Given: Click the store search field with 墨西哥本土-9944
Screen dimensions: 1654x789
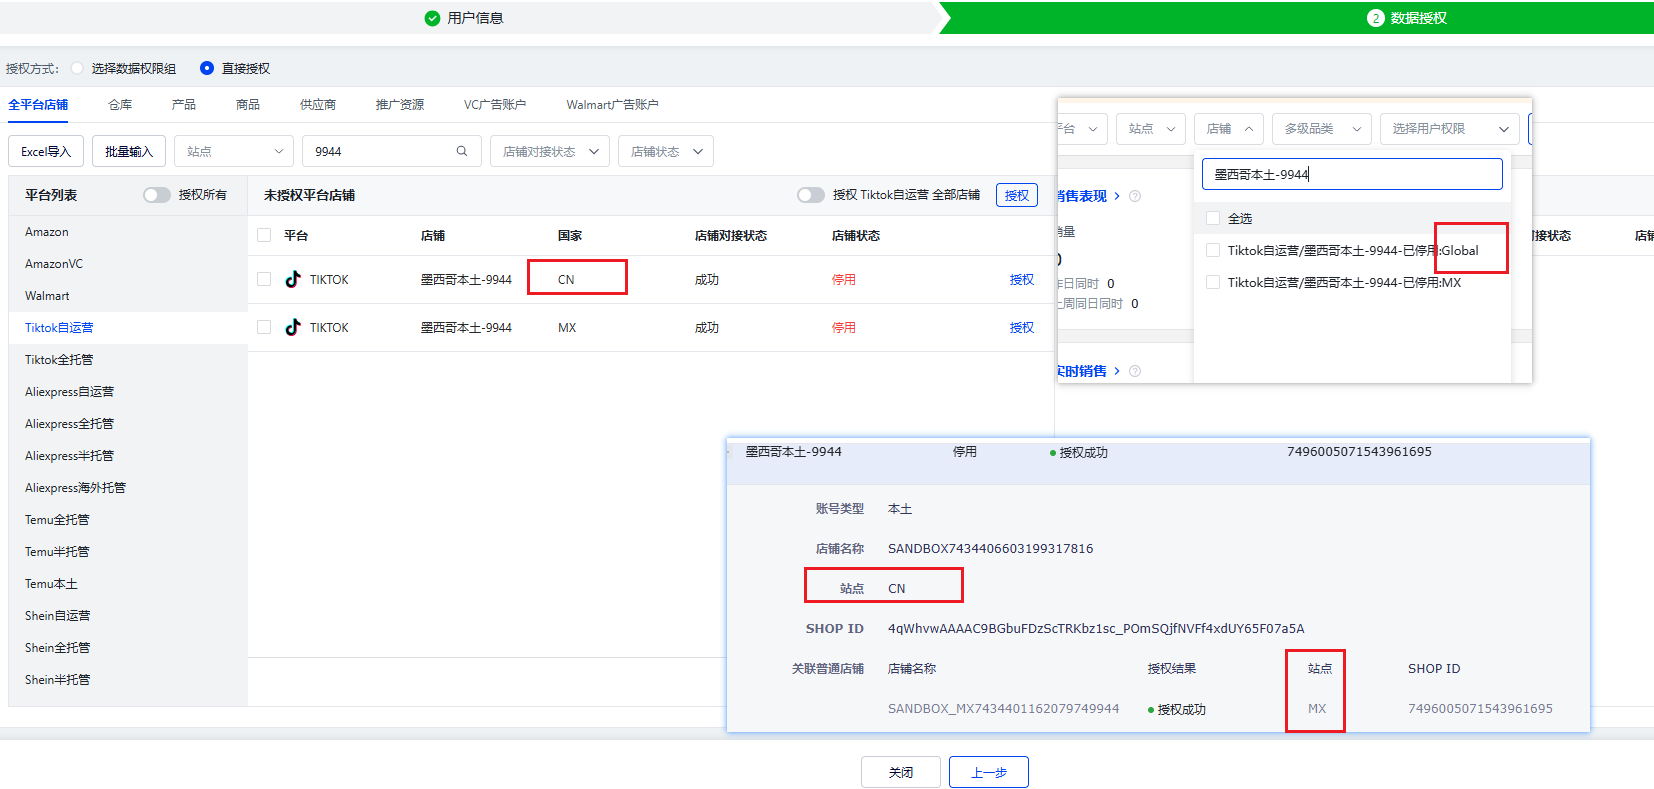Looking at the screenshot, I should [1352, 174].
